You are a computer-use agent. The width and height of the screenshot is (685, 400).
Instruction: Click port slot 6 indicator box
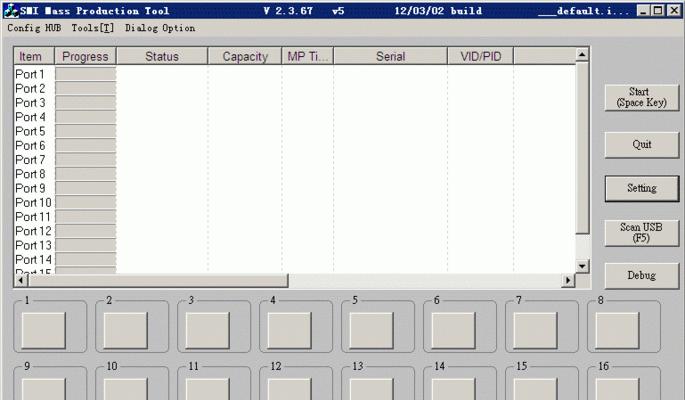tap(453, 331)
